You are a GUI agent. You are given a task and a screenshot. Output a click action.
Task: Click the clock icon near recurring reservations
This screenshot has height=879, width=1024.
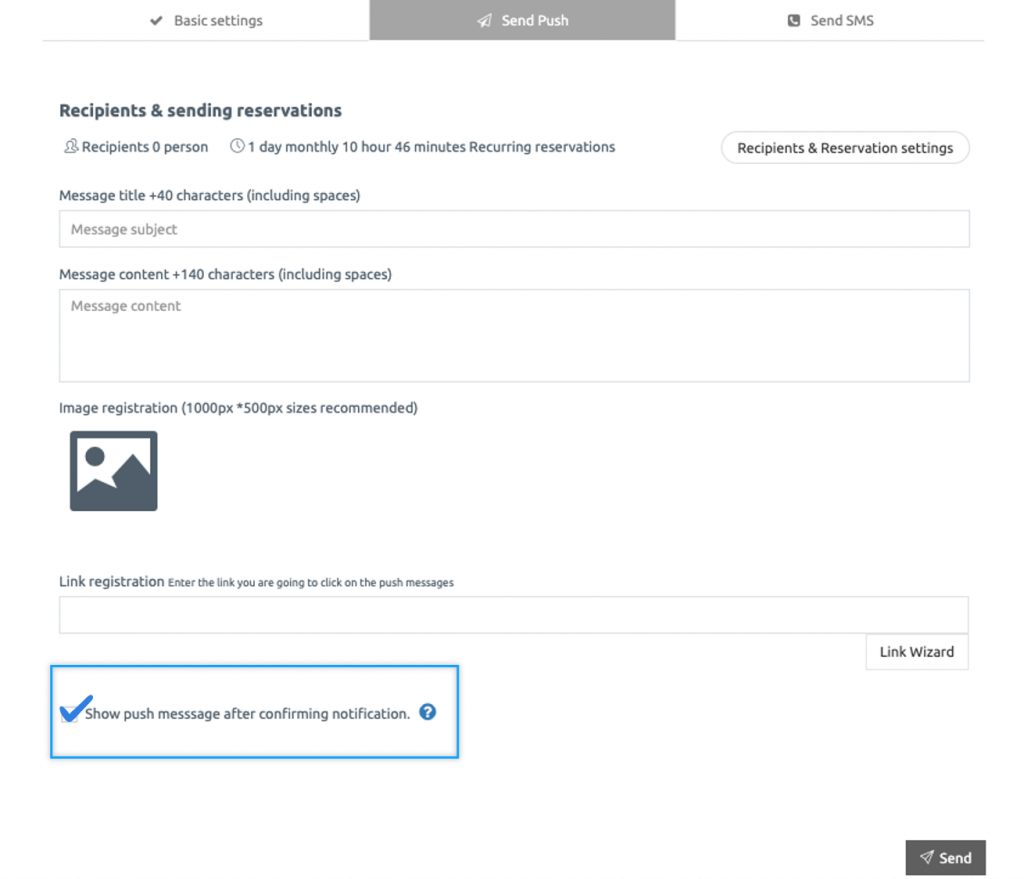pos(238,146)
